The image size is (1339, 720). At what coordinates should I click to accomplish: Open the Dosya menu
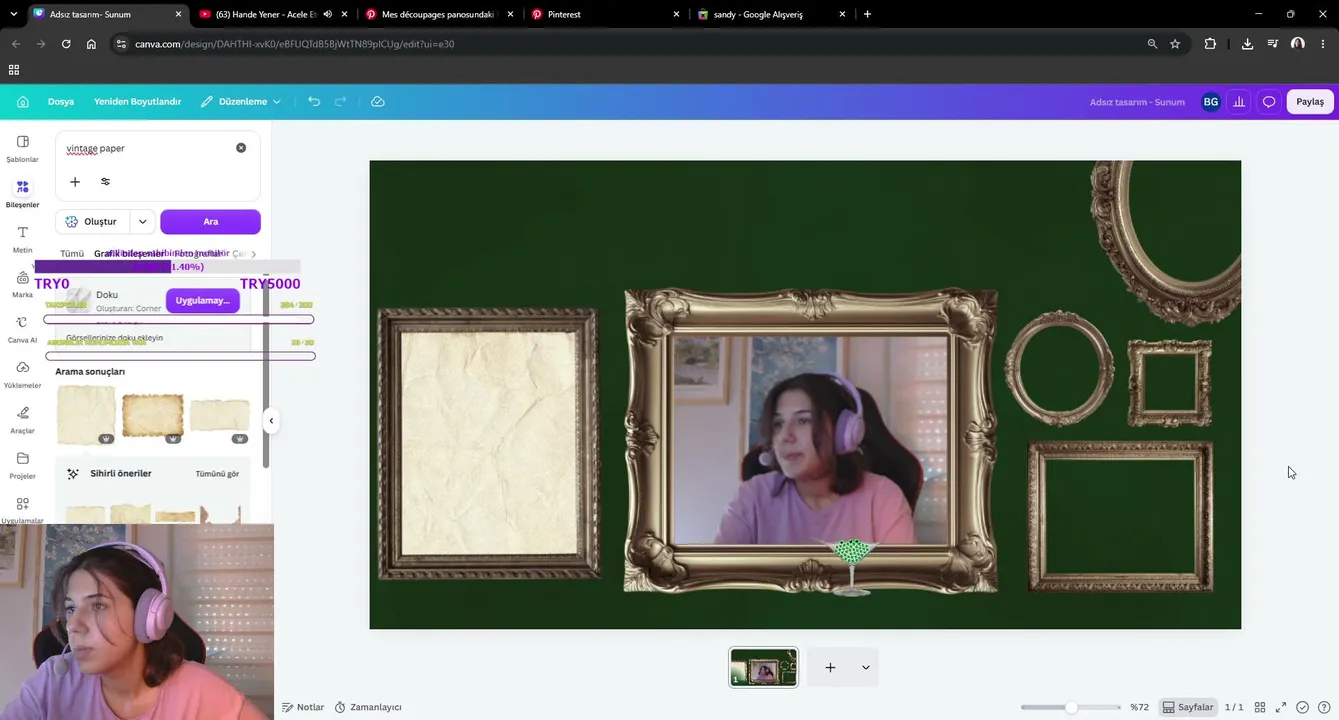pyautogui.click(x=61, y=102)
